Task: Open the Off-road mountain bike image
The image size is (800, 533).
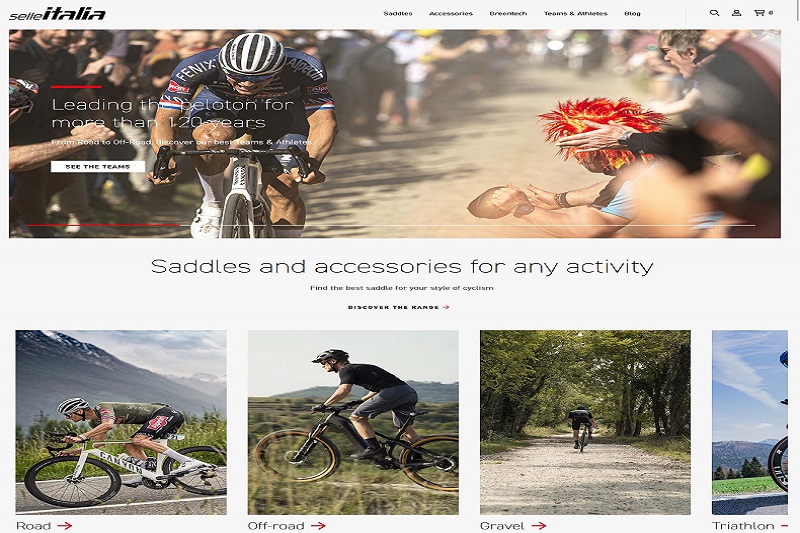Action: tap(353, 422)
